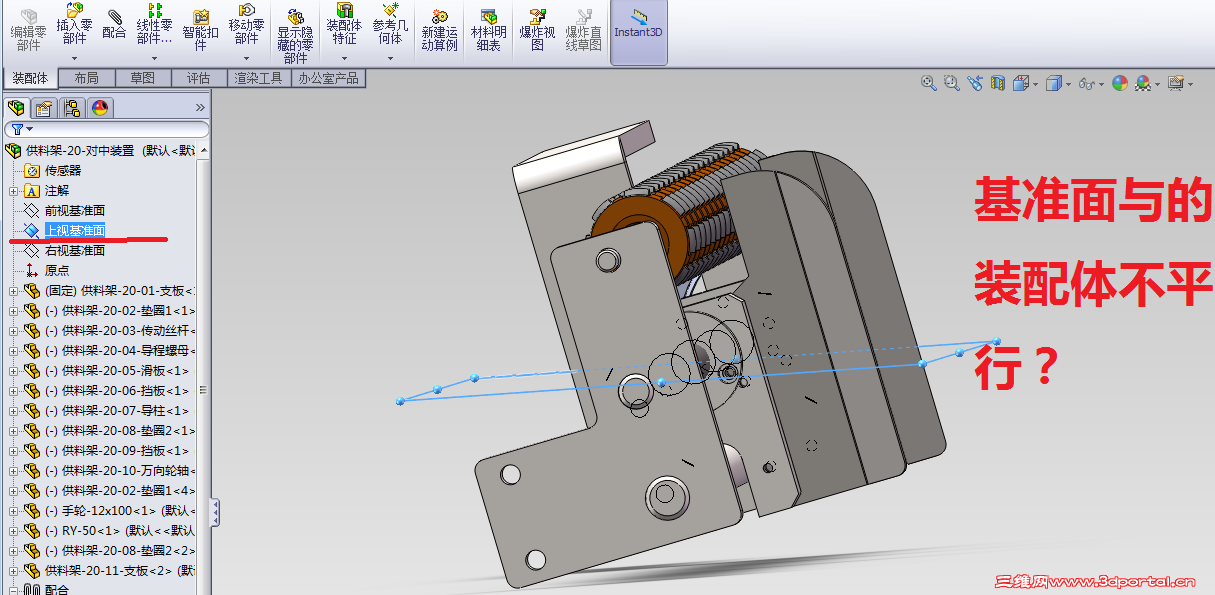Click the View Orientation cube icon
Image resolution: width=1215 pixels, height=595 pixels.
[1020, 84]
